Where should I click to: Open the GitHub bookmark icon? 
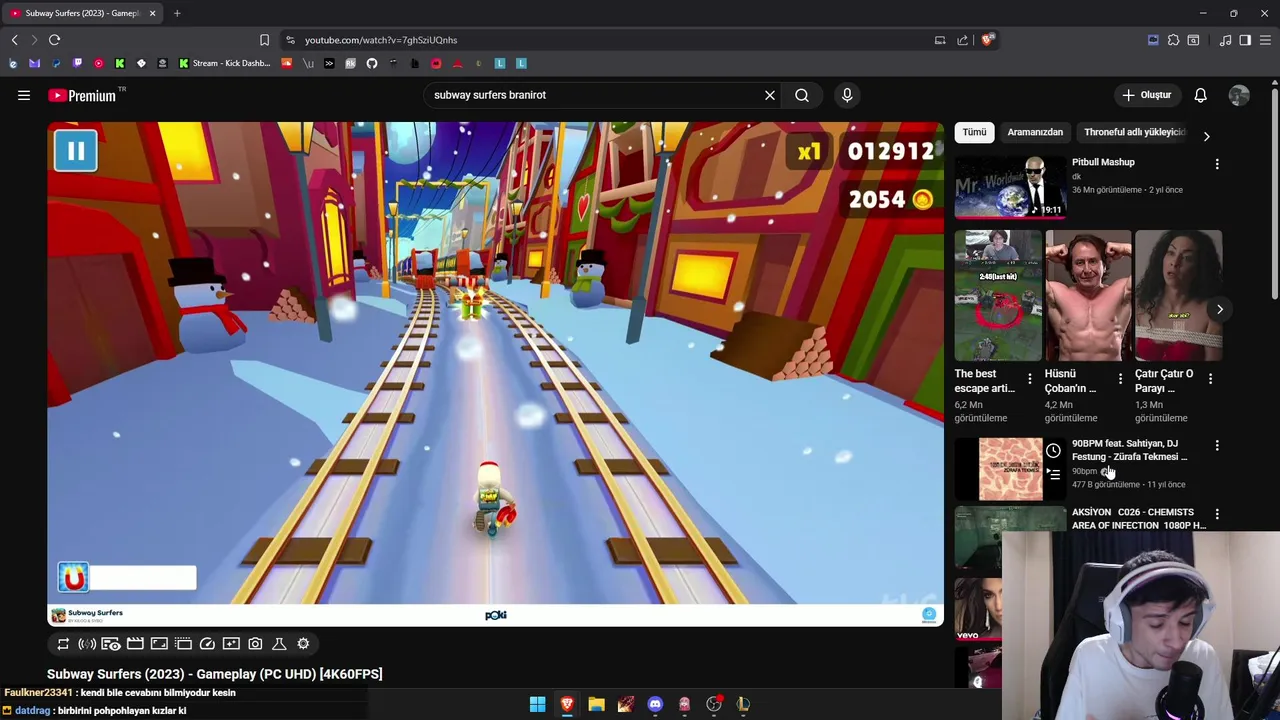372,63
